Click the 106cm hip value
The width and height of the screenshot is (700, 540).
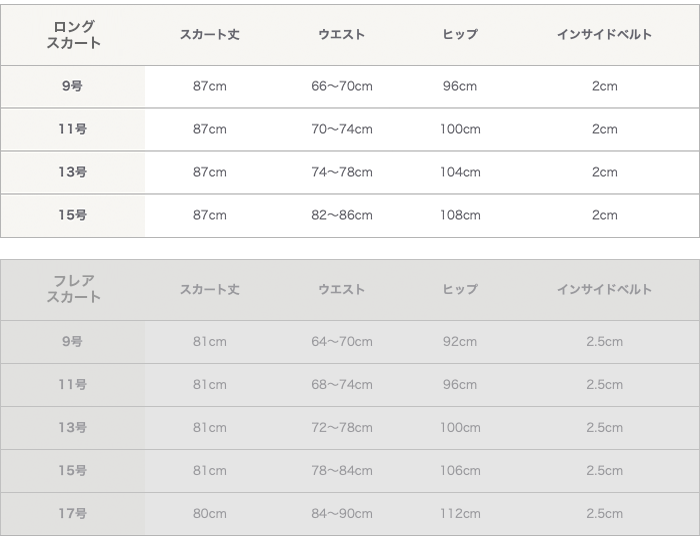460,470
